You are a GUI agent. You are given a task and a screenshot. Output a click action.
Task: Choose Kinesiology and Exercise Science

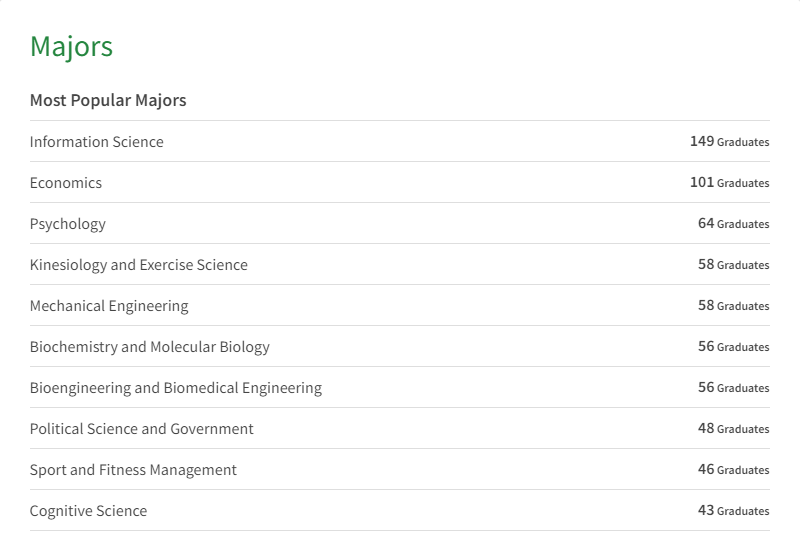tap(139, 265)
